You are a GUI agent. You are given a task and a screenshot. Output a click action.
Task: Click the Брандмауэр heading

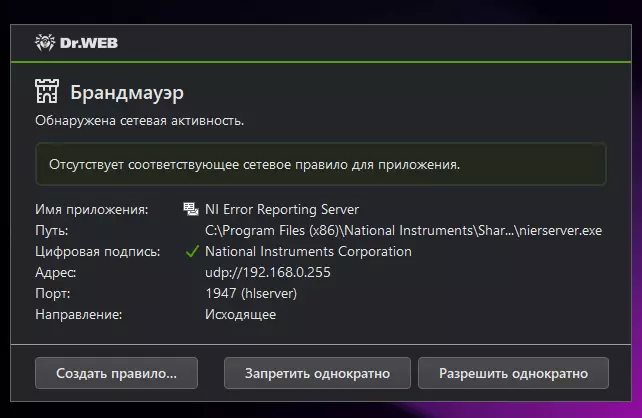tap(127, 93)
